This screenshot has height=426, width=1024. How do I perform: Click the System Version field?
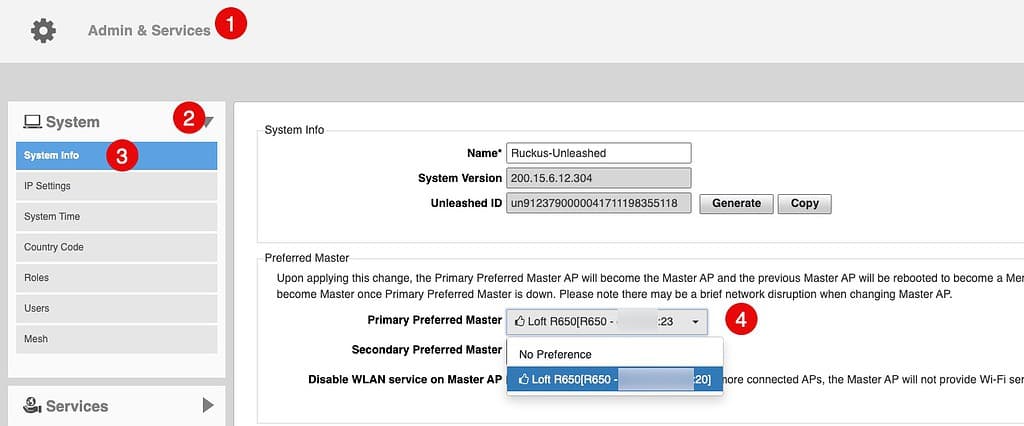point(598,178)
